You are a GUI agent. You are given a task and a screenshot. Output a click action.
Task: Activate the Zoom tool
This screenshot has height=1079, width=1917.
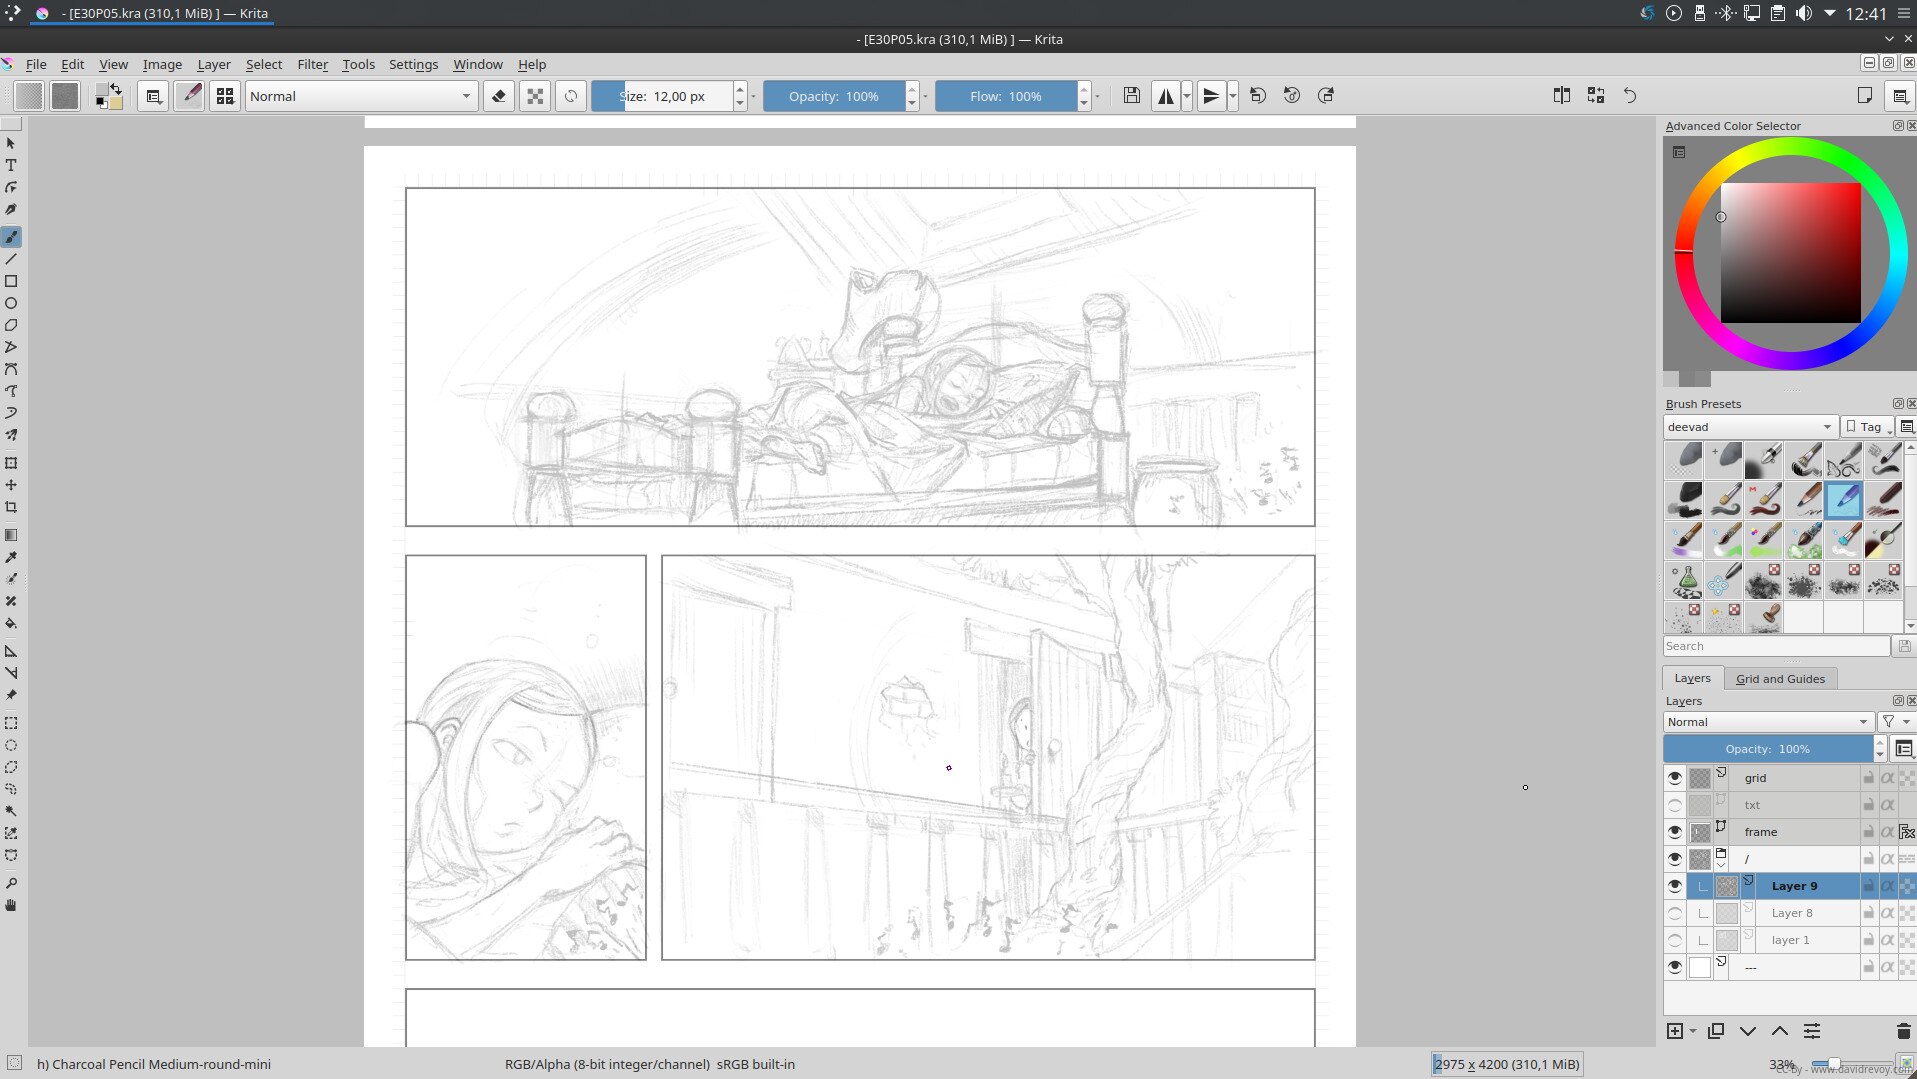tap(11, 883)
